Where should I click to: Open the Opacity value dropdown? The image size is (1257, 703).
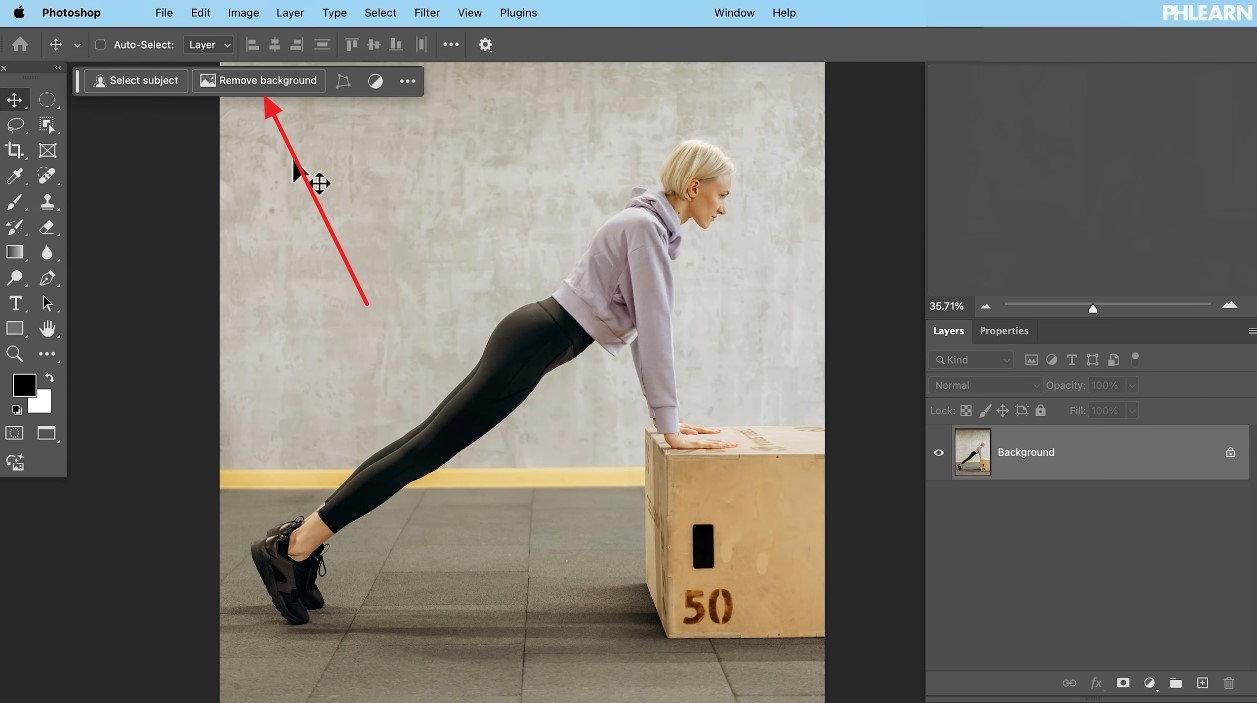[x=1132, y=385]
